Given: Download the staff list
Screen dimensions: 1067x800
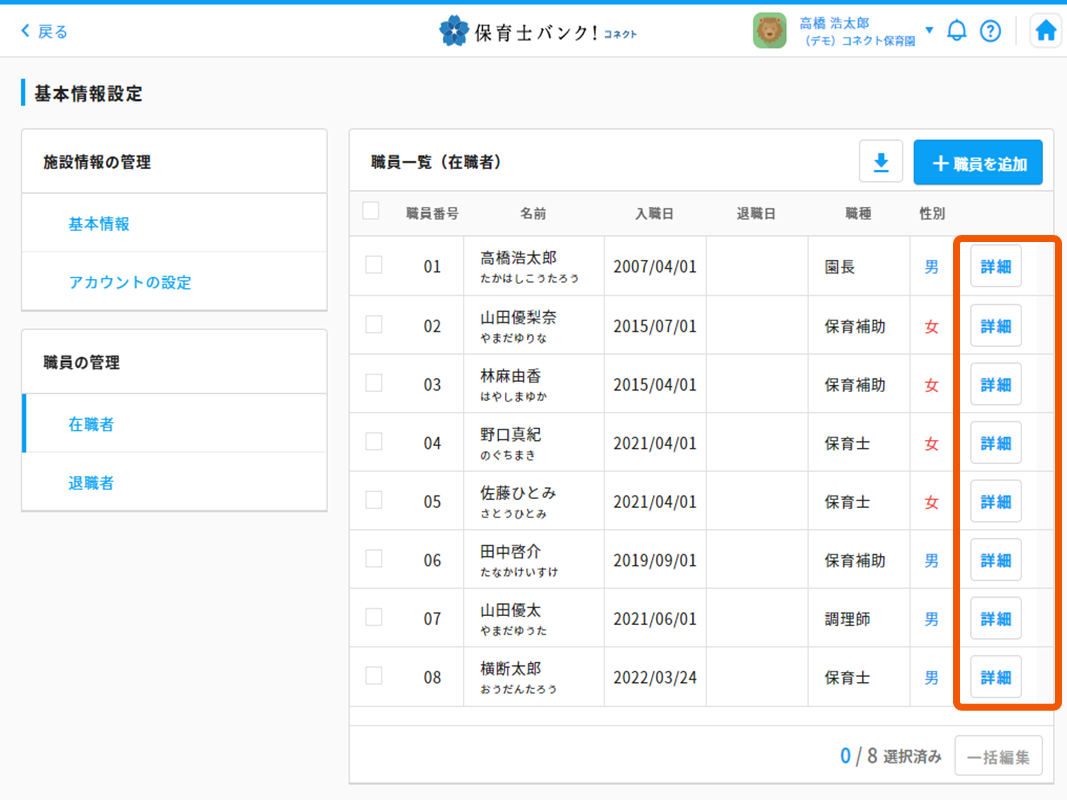Looking at the screenshot, I should click(x=881, y=162).
